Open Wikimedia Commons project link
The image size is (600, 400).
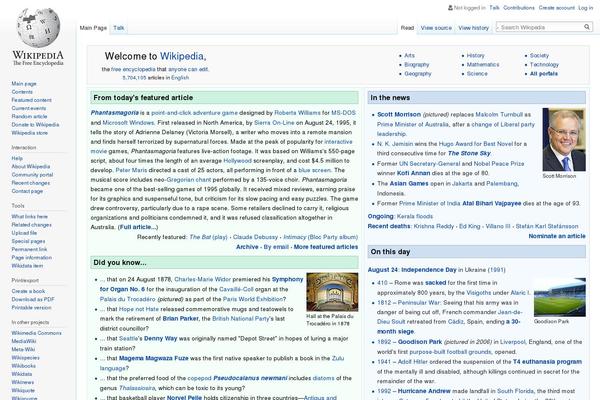(36, 333)
